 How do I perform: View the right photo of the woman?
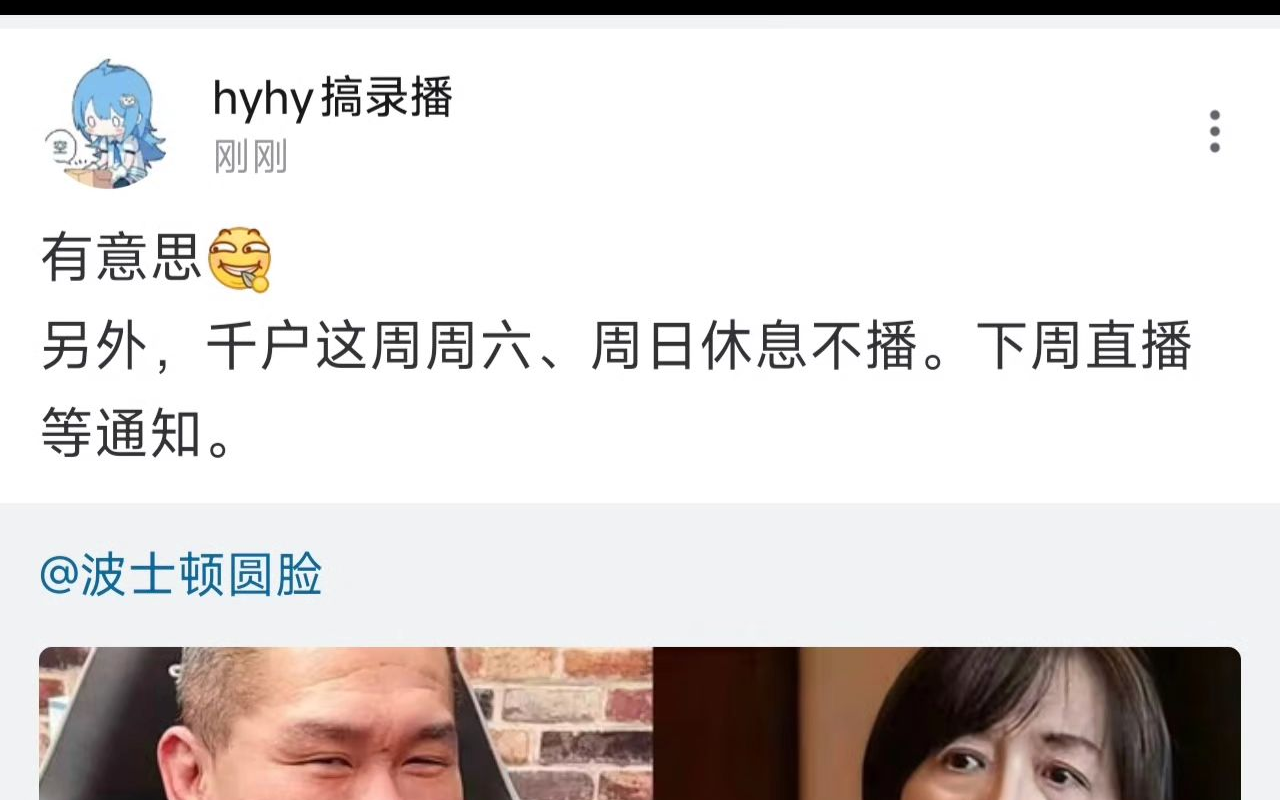946,724
